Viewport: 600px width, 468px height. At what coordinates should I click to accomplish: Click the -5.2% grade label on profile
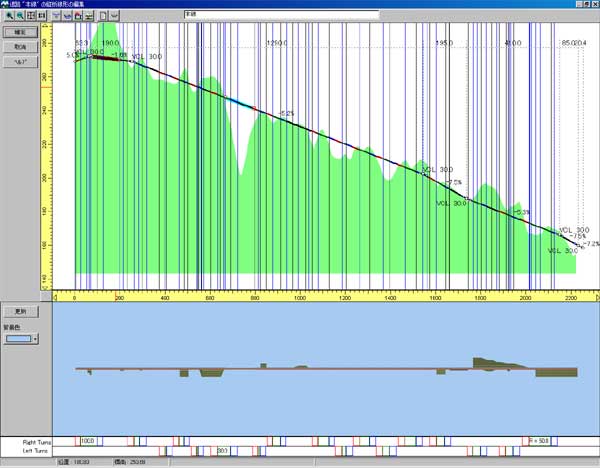[x=286, y=113]
